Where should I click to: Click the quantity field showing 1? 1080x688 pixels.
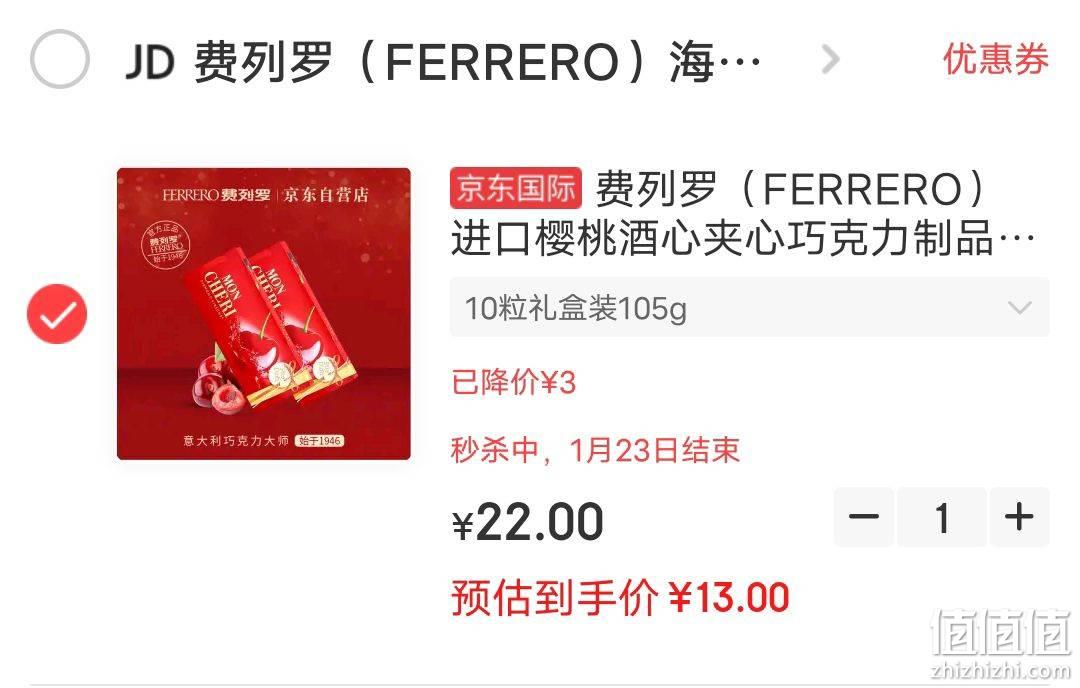pyautogui.click(x=942, y=517)
